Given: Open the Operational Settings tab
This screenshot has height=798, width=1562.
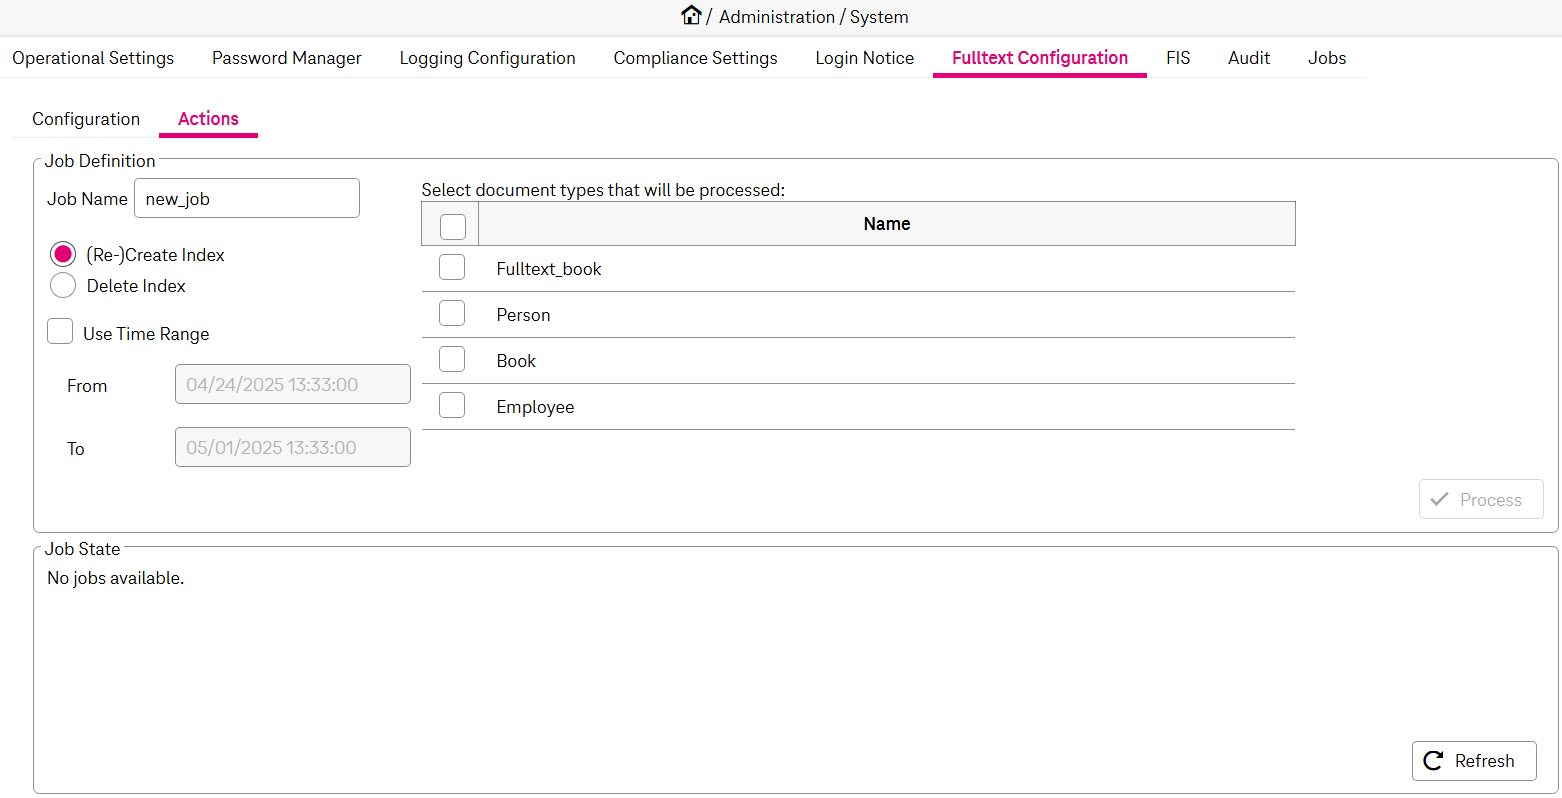Looking at the screenshot, I should point(93,58).
